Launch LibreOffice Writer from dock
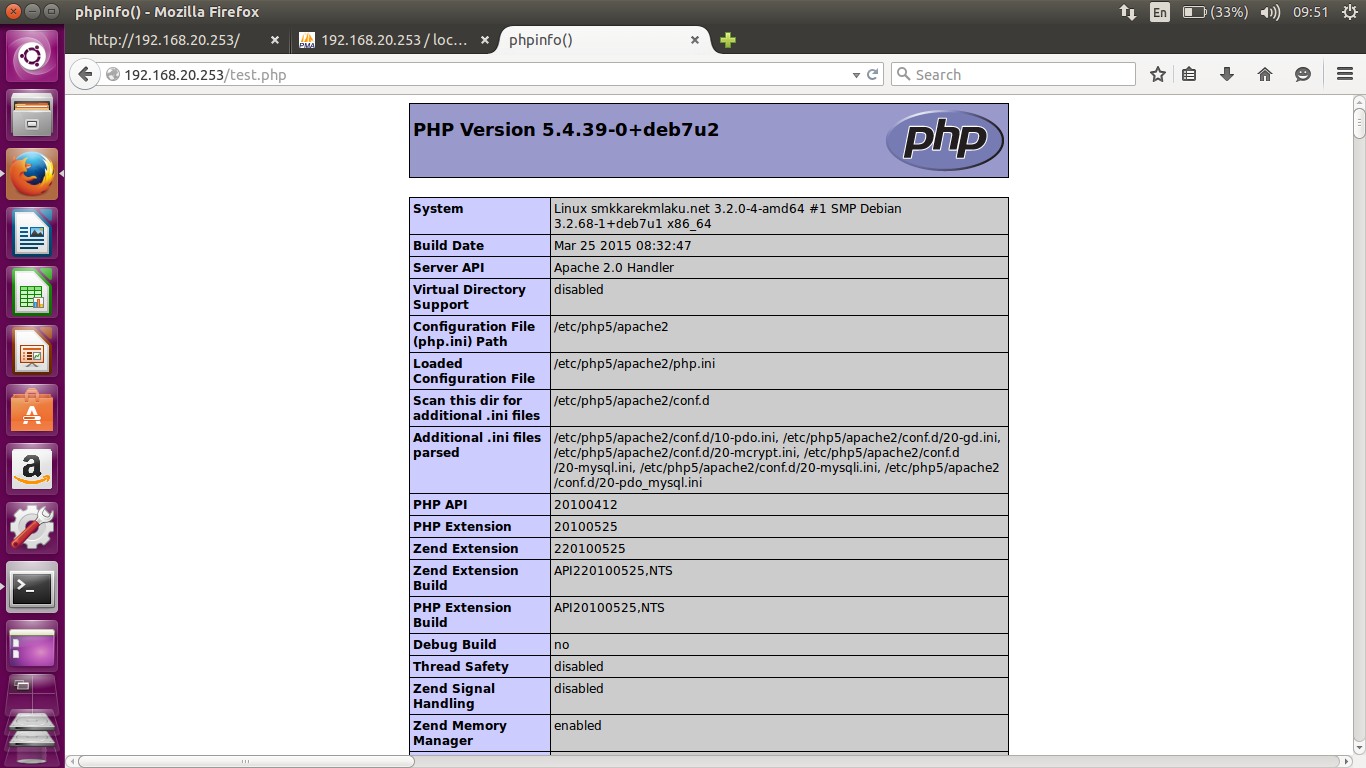This screenshot has width=1366, height=768. click(32, 233)
